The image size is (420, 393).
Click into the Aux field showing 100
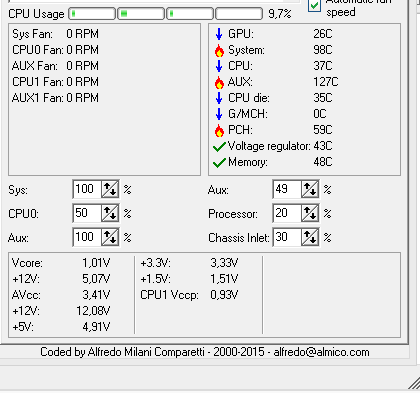pos(87,237)
